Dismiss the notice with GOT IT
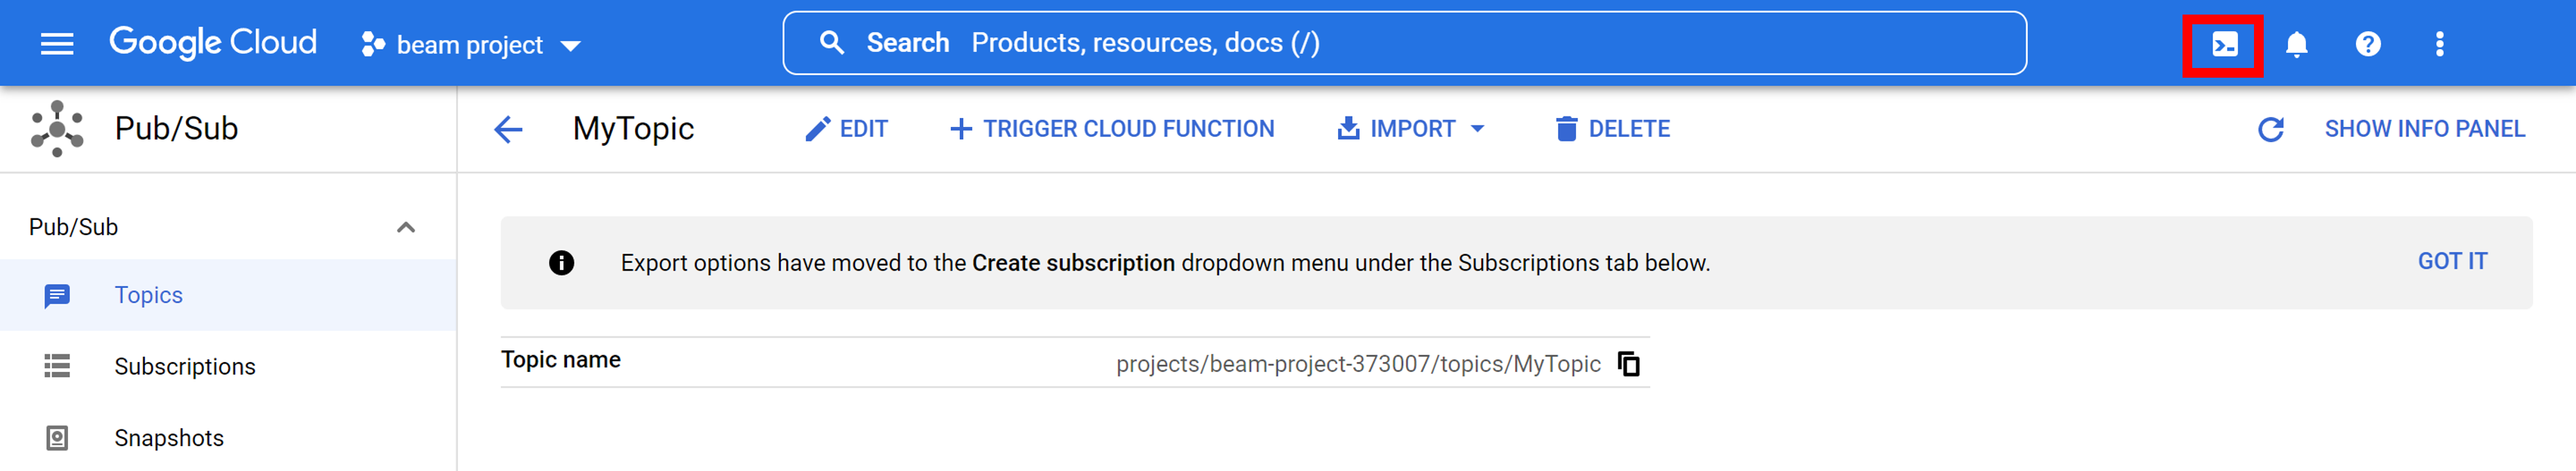 pyautogui.click(x=2452, y=262)
